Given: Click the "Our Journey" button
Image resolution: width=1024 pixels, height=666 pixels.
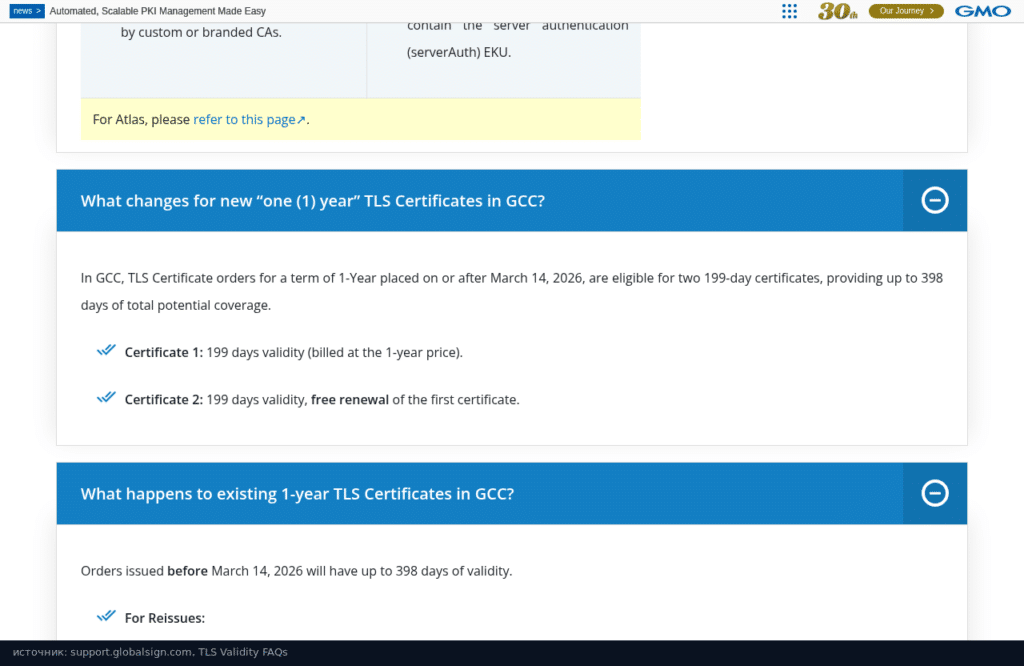Looking at the screenshot, I should click(906, 11).
